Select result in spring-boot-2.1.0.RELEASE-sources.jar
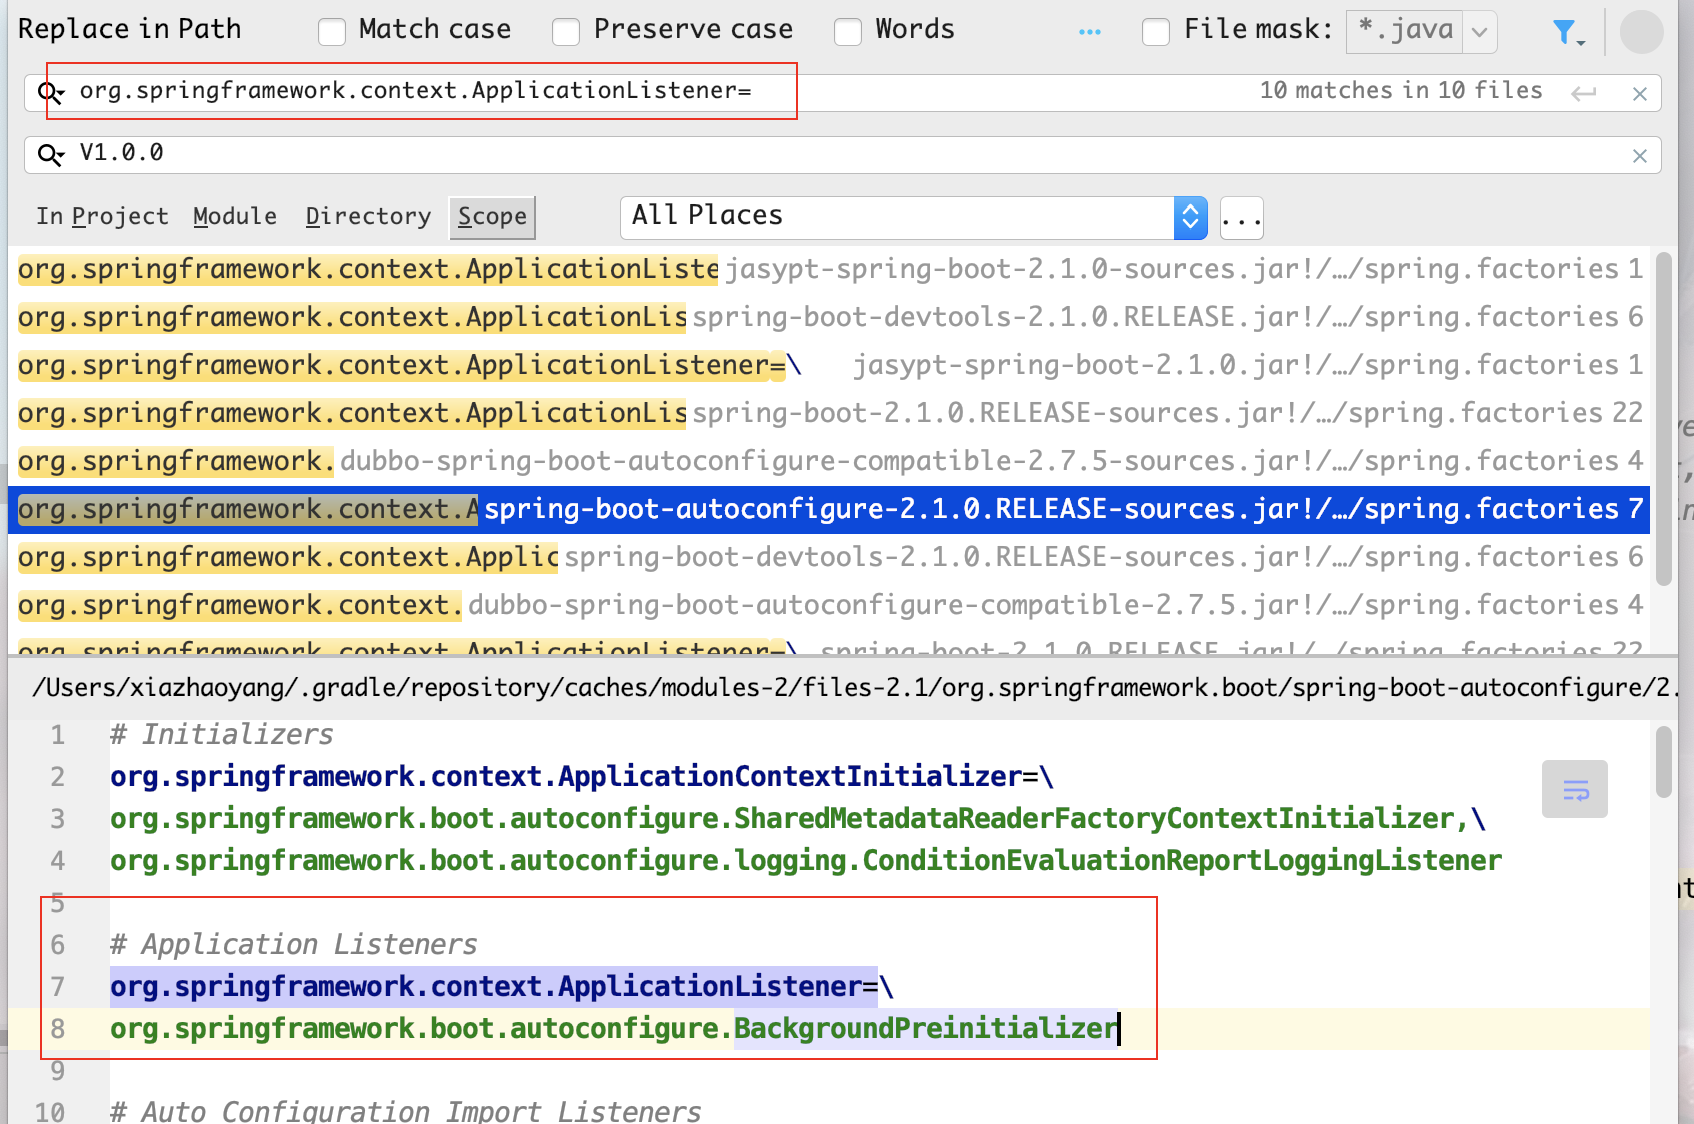 click(830, 413)
